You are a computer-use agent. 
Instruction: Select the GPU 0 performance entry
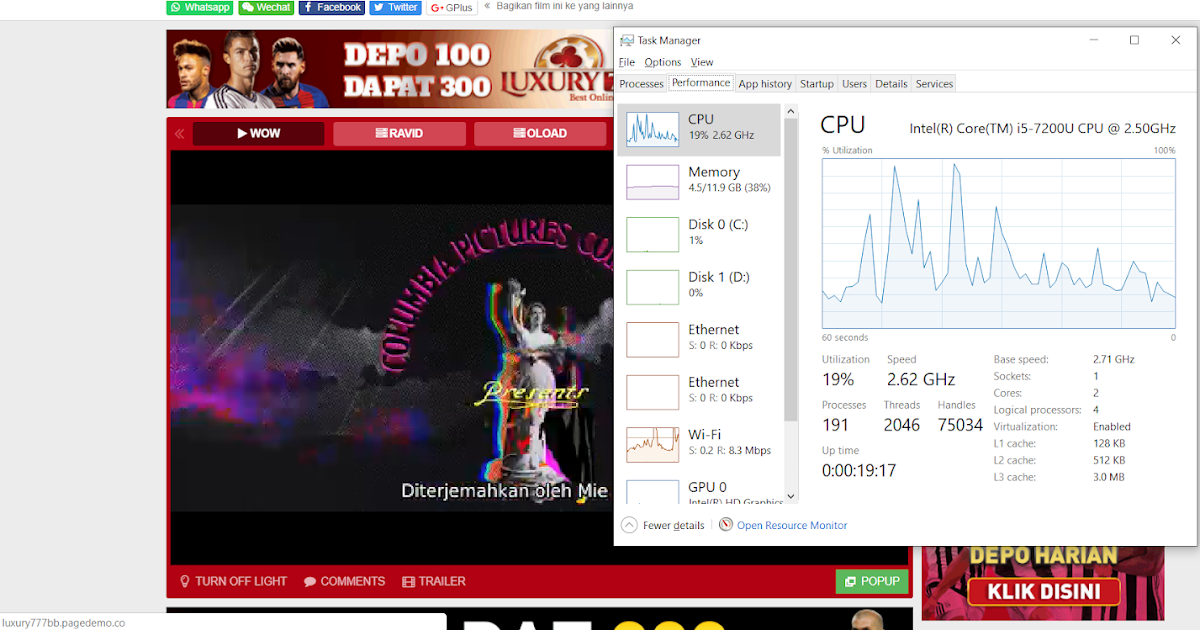(x=699, y=490)
